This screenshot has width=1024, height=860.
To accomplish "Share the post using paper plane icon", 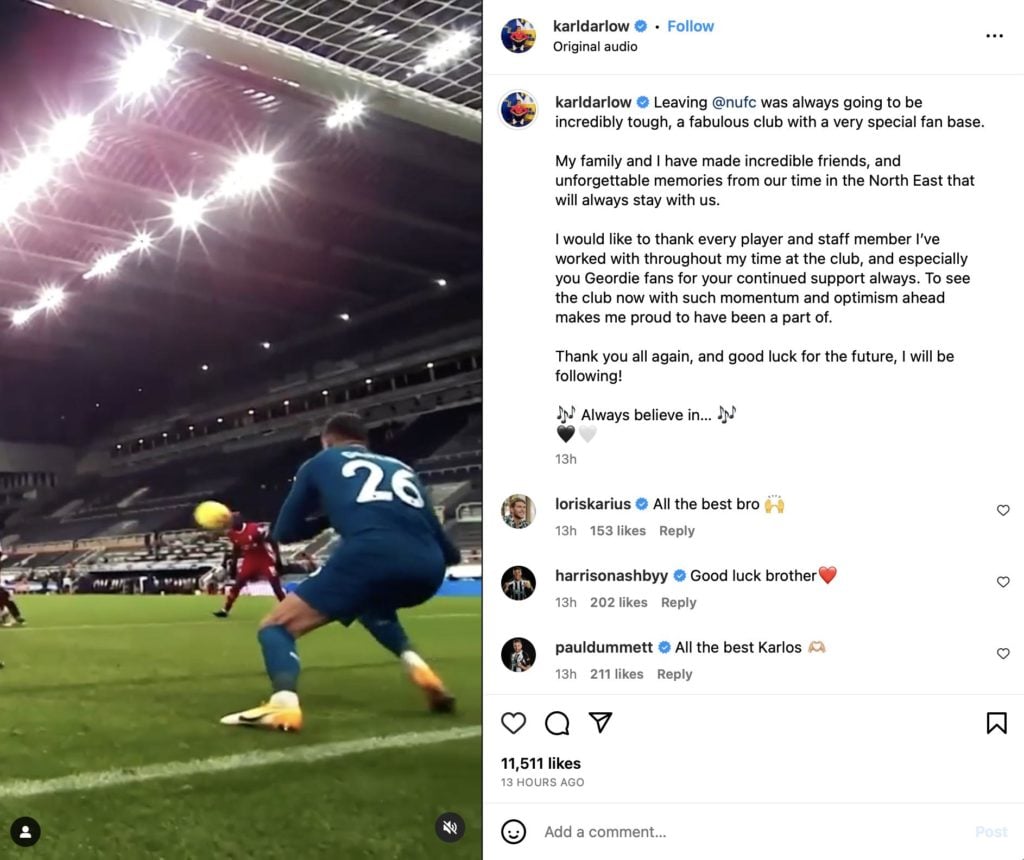I will pos(600,722).
